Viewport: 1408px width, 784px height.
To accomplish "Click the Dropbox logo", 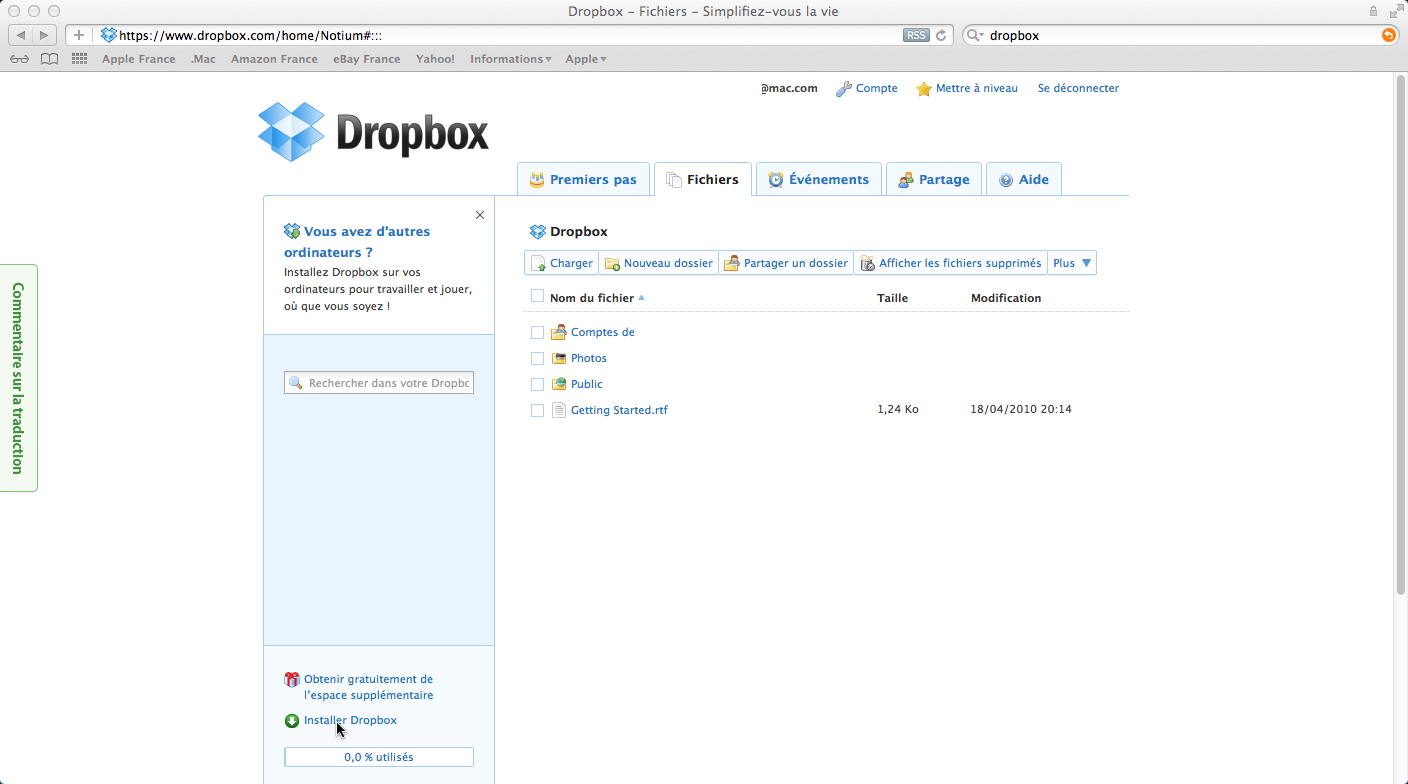I will point(372,130).
